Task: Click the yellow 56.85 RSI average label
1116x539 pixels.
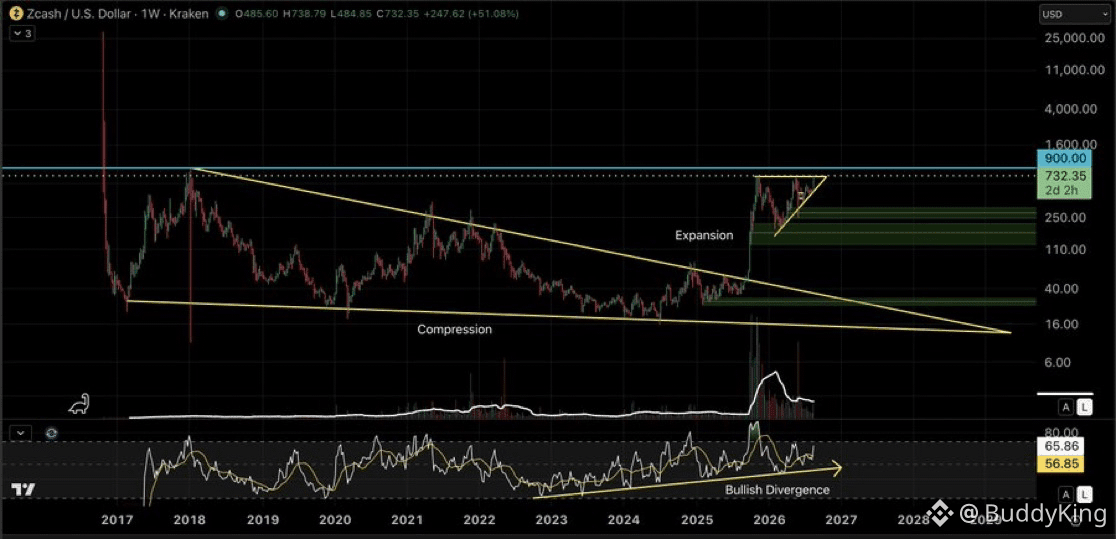Action: tap(1060, 464)
